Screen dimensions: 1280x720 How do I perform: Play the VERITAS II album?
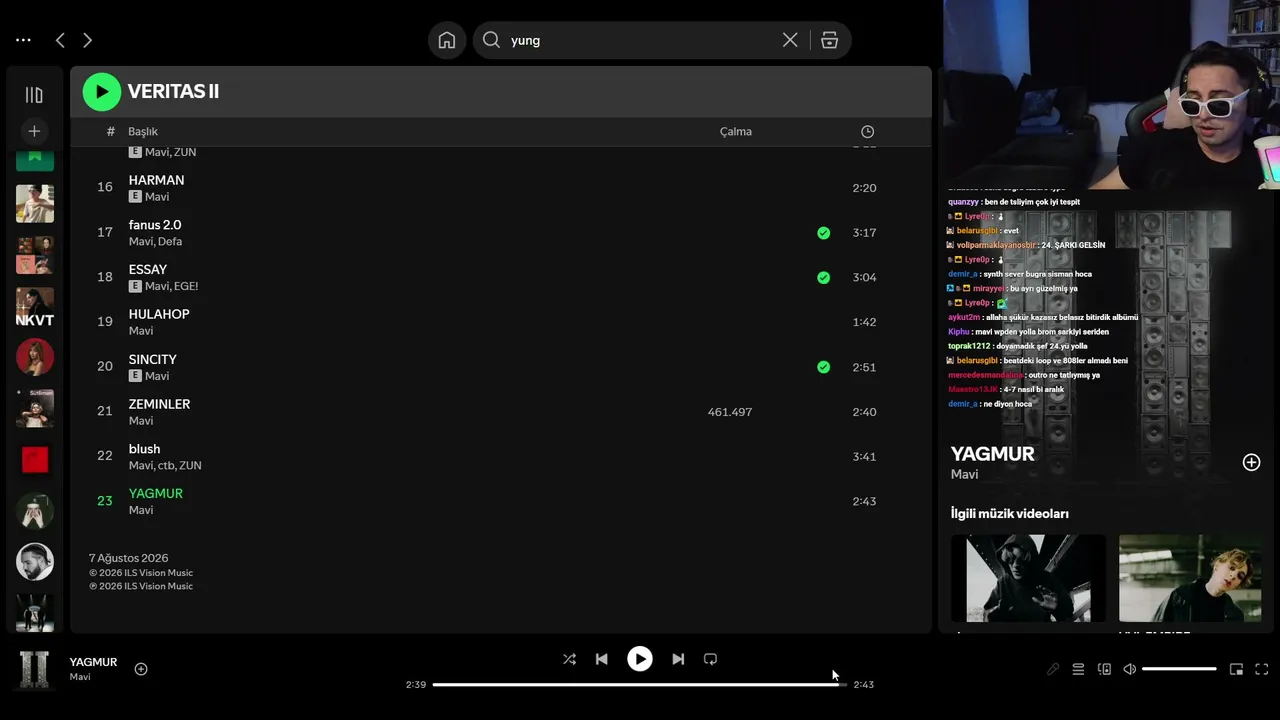(x=101, y=92)
